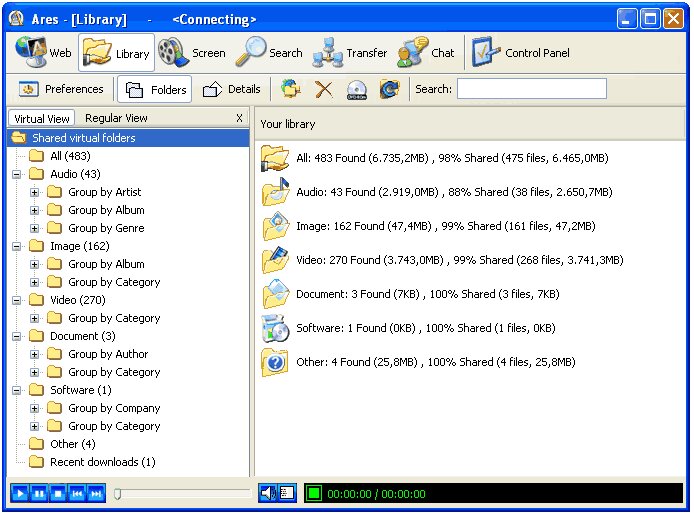The height and width of the screenshot is (516, 694).
Task: Expand Group by Album under Image
Action: point(35,264)
